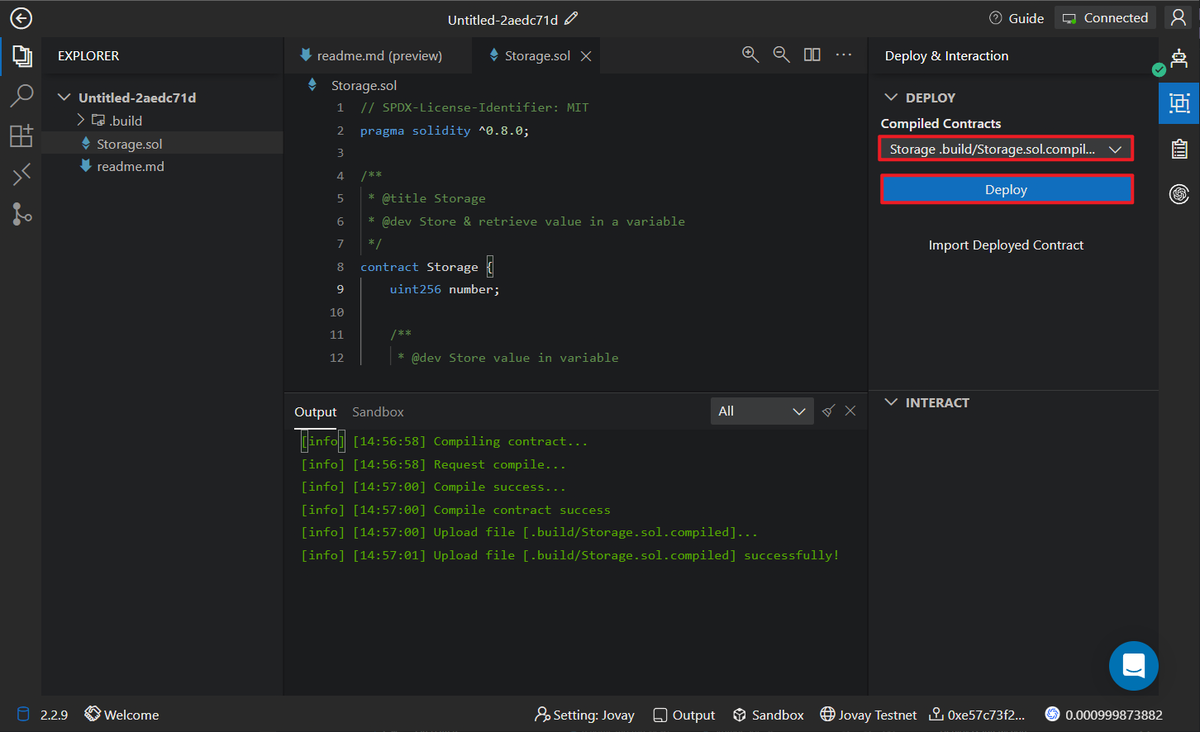1200x732 pixels.
Task: Click the zoom in magnifier icon
Action: (750, 55)
